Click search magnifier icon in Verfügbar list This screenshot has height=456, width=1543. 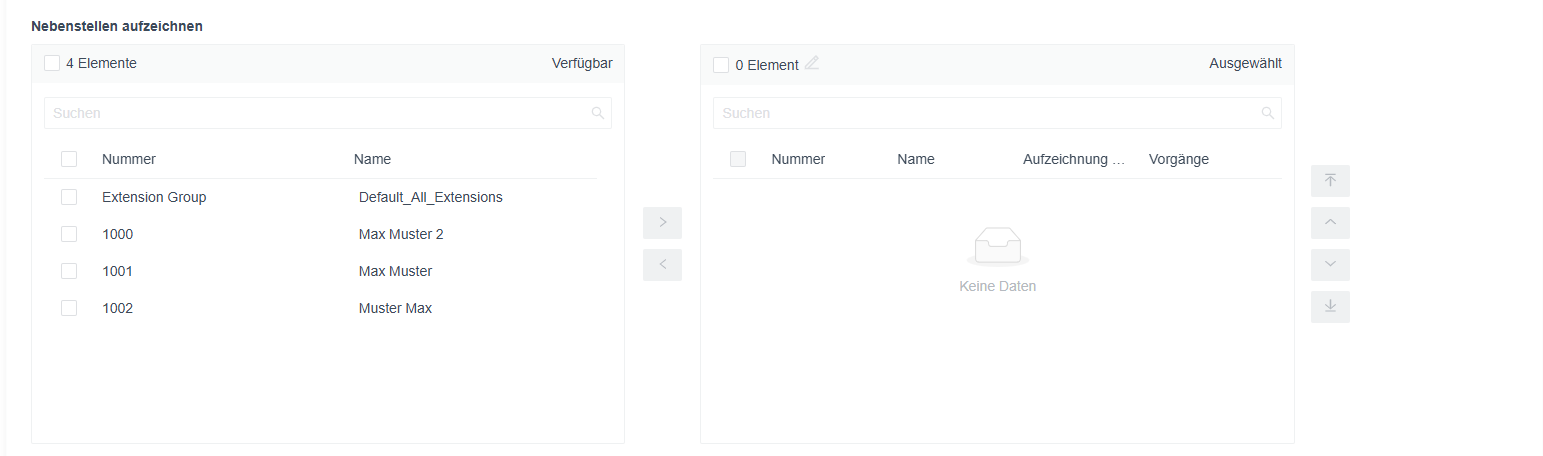click(x=598, y=113)
